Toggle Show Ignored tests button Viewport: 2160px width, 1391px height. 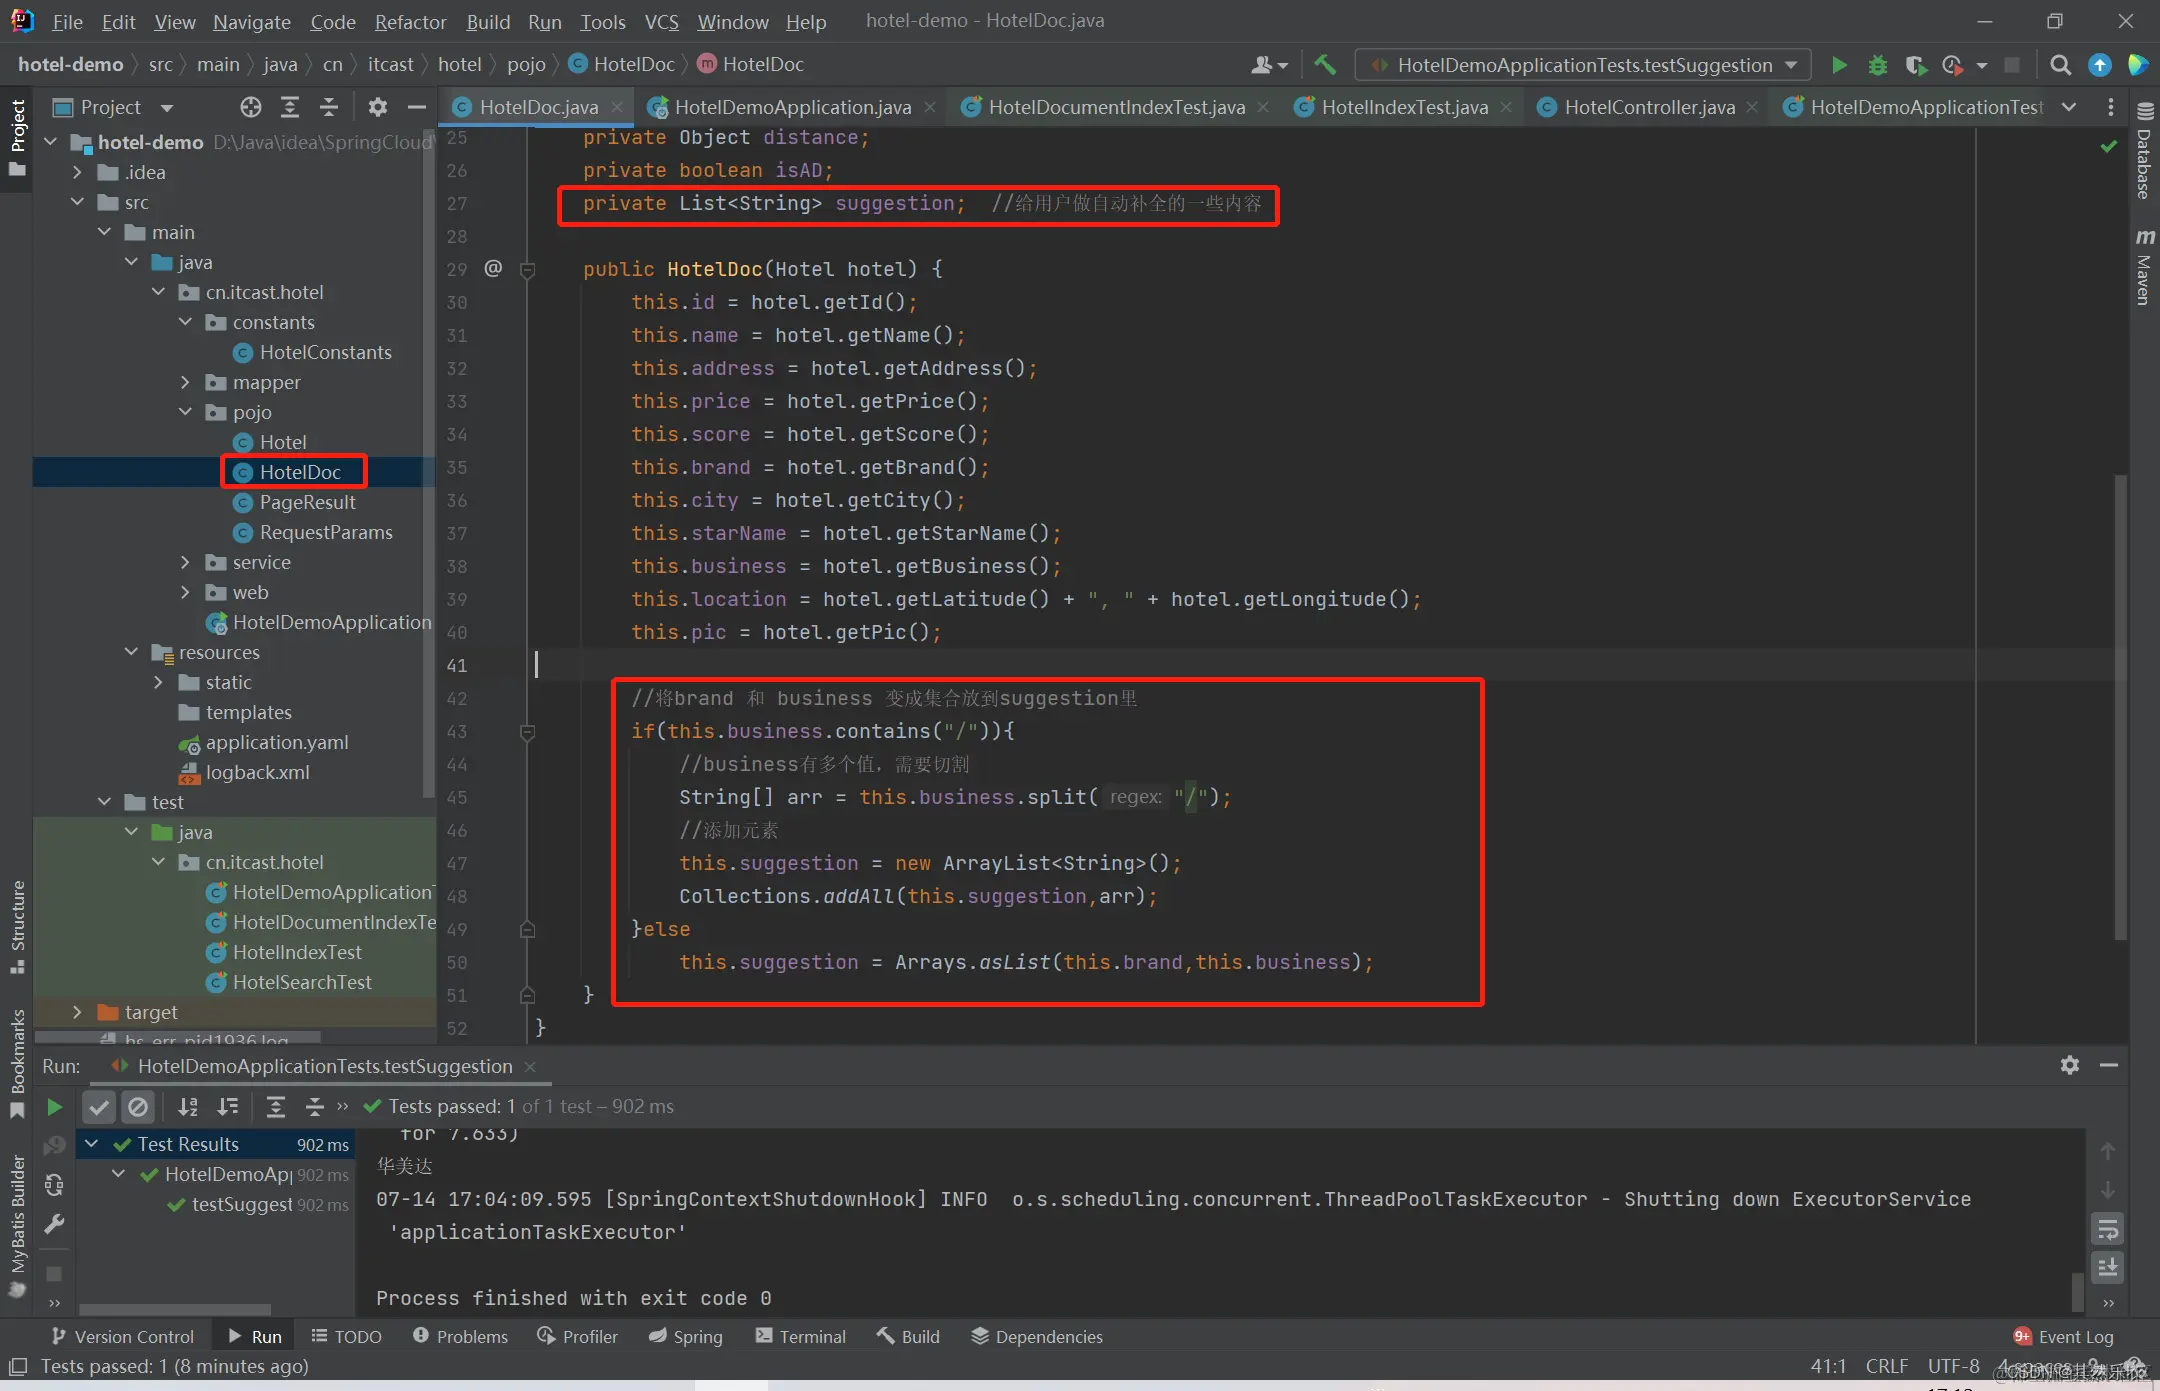coord(138,1106)
